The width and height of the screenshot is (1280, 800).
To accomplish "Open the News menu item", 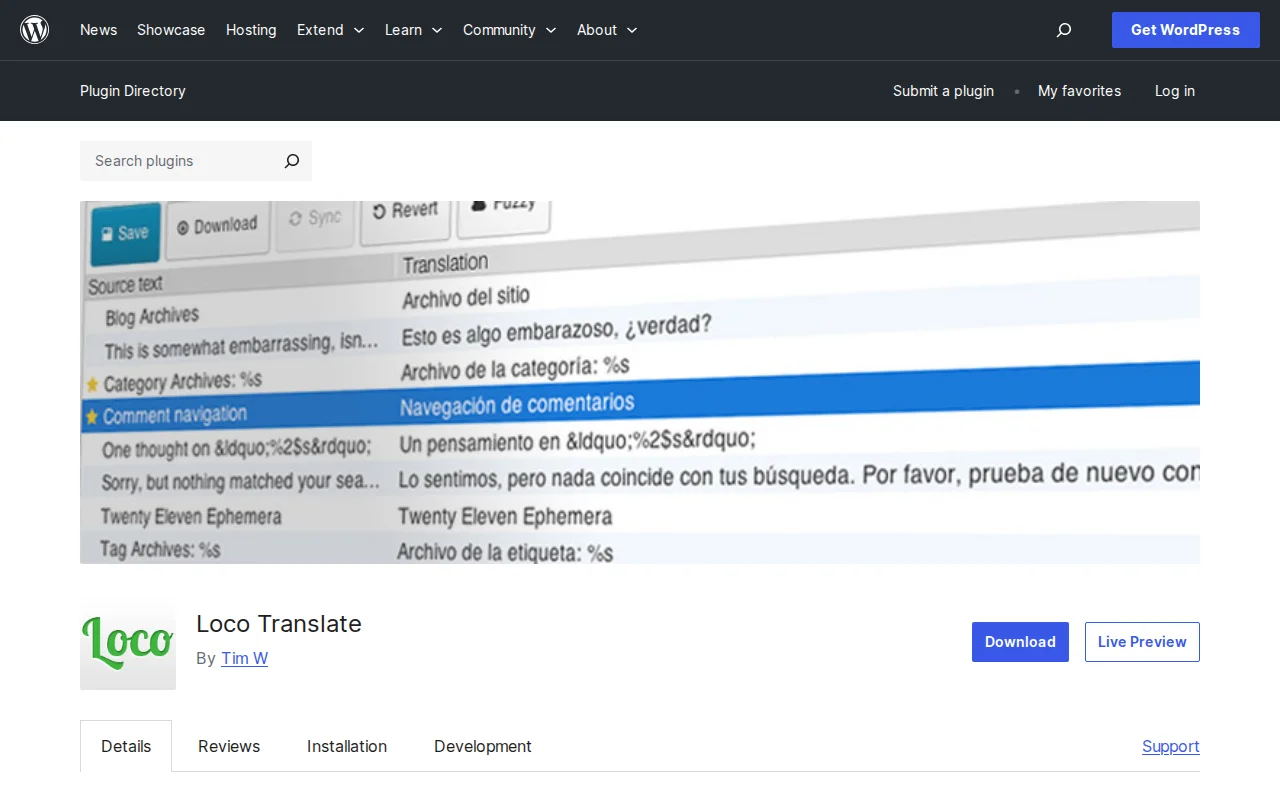I will click(x=98, y=30).
